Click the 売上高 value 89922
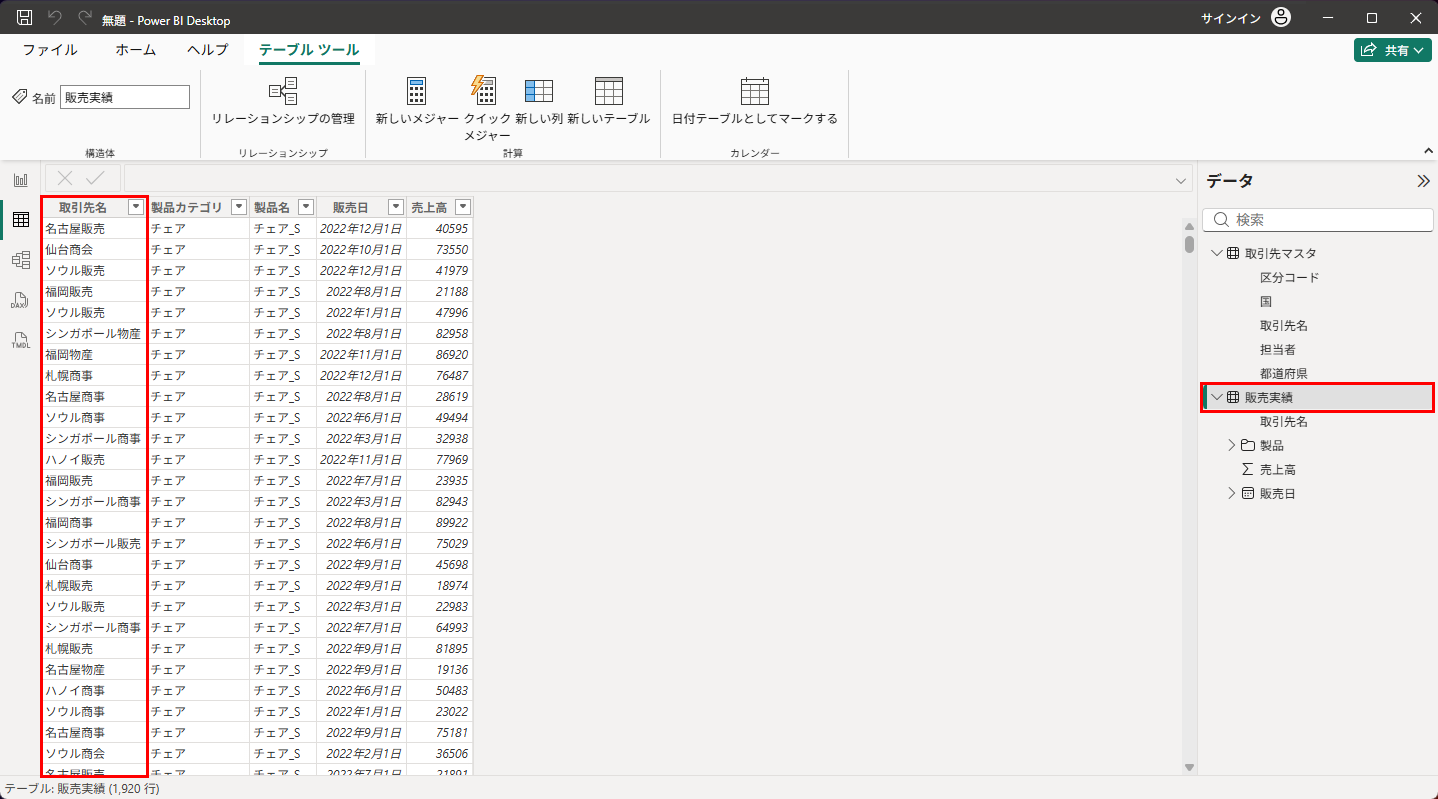Screen dimensions: 1438x799 pos(439,523)
